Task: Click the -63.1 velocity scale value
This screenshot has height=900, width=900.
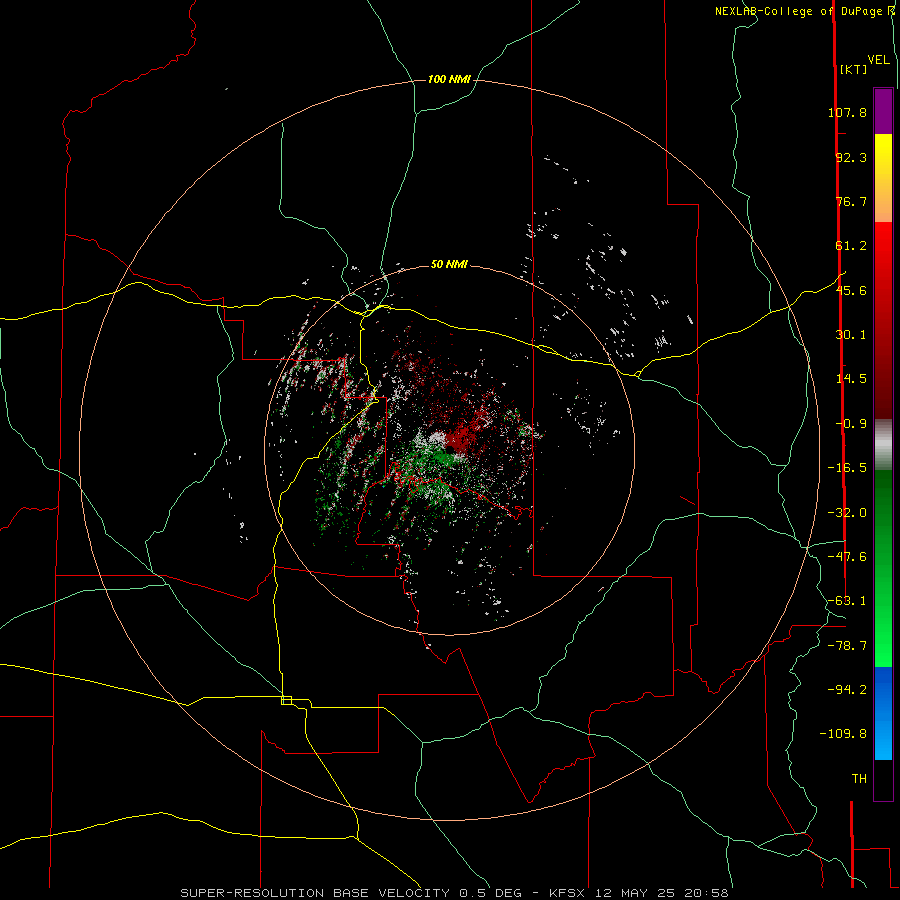Action: pos(847,600)
